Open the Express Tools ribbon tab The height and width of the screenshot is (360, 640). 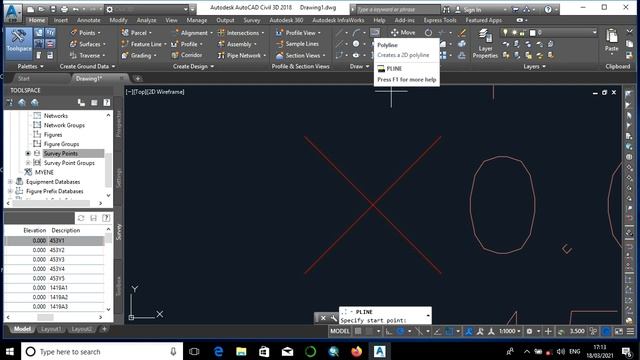coord(440,20)
